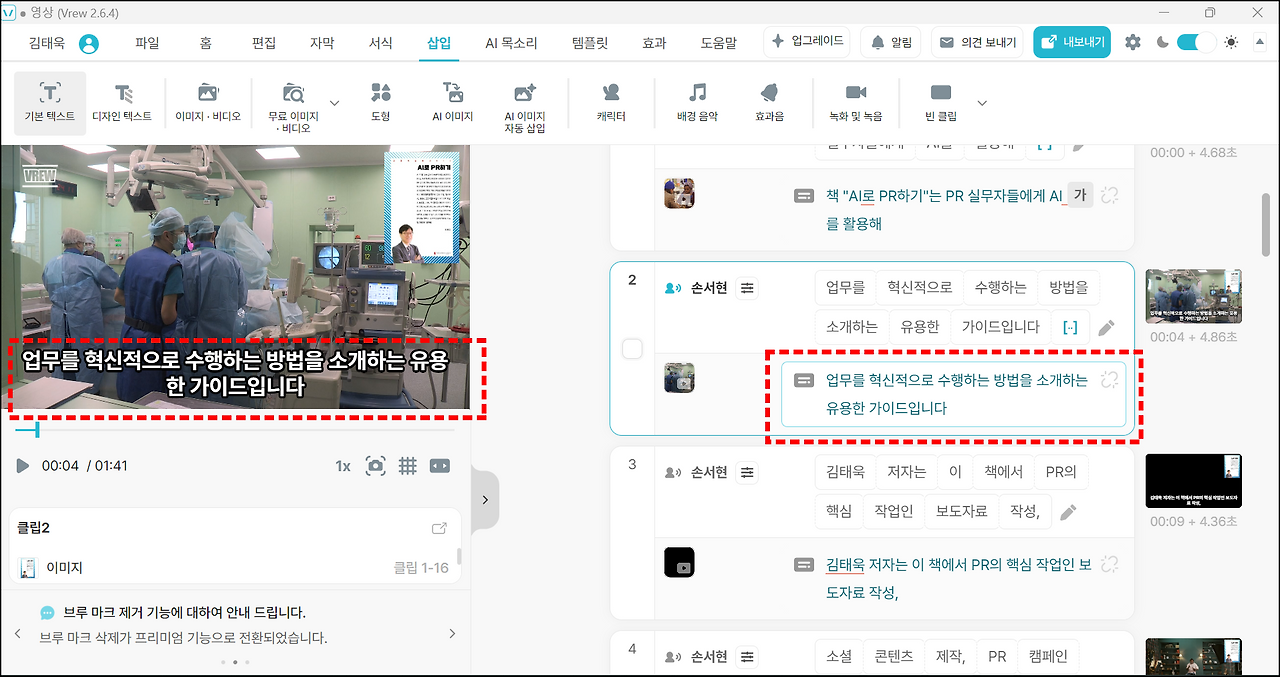Click the word 가이드입니다 in clip 2
Viewport: 1280px width, 677px height.
coord(1000,327)
